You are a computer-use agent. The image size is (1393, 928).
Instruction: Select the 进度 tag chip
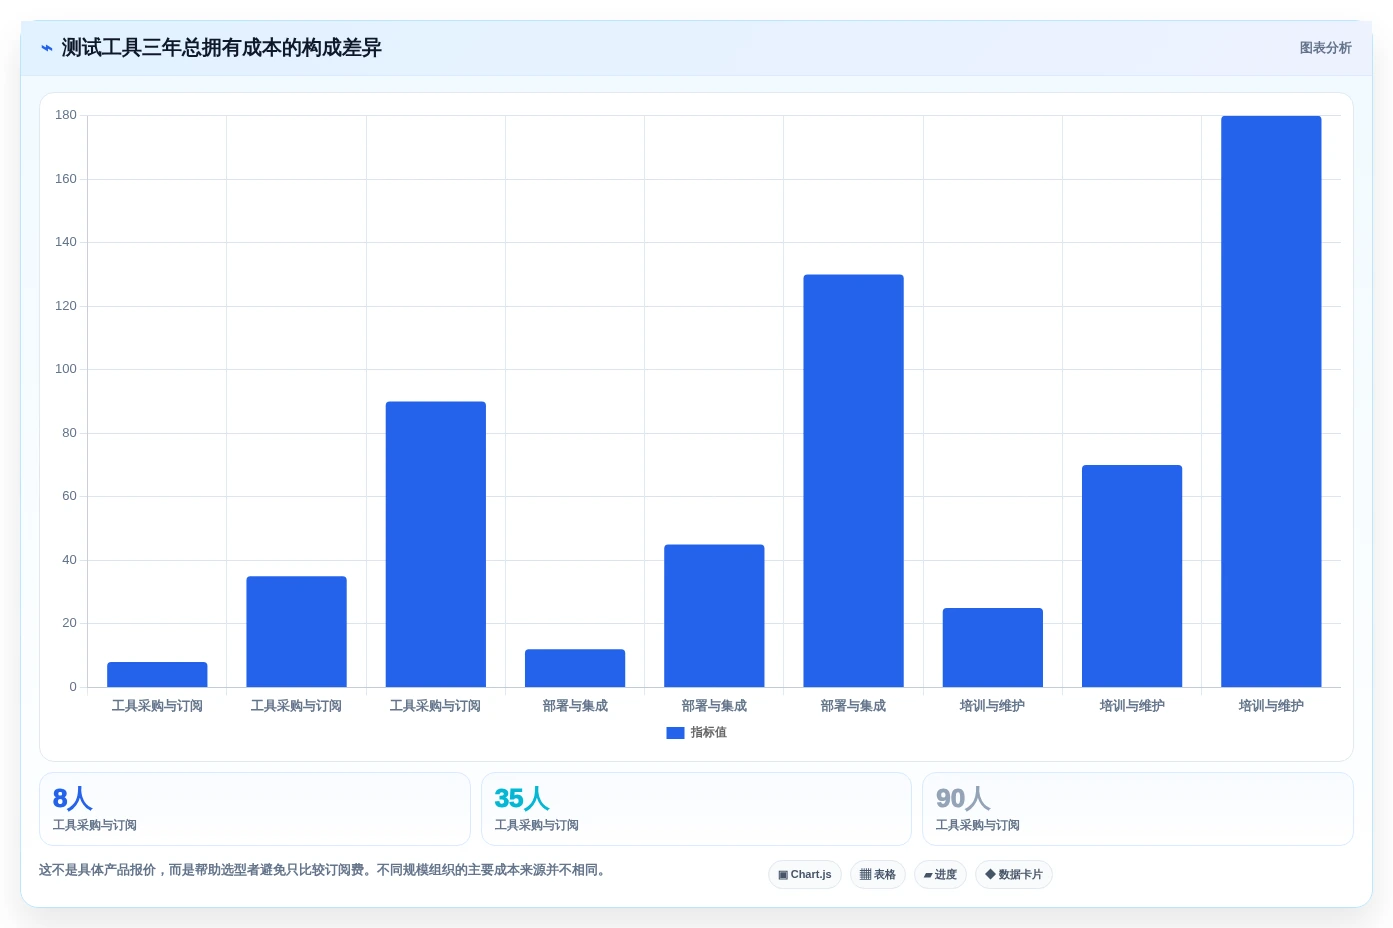click(940, 875)
